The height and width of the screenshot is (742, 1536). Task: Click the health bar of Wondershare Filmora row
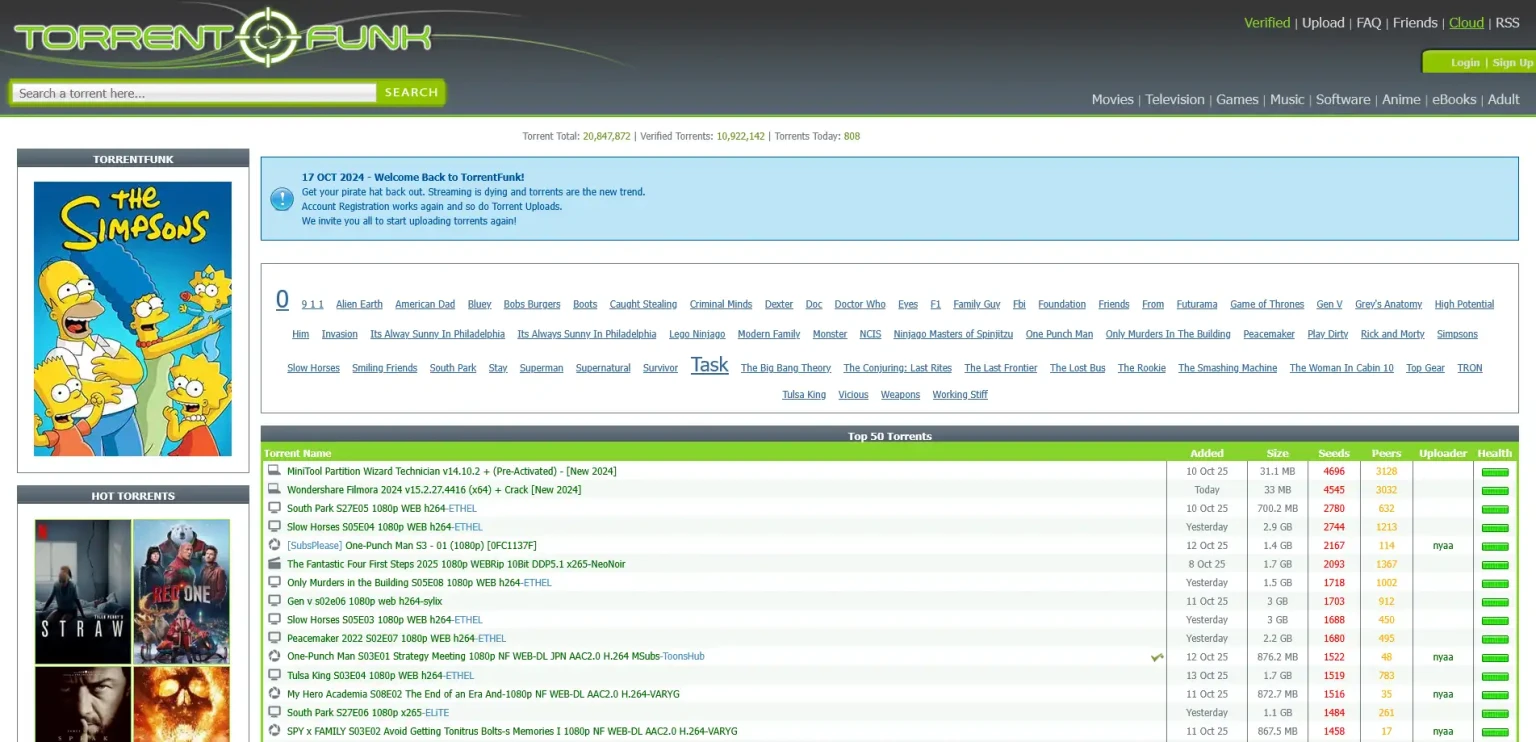(x=1495, y=491)
